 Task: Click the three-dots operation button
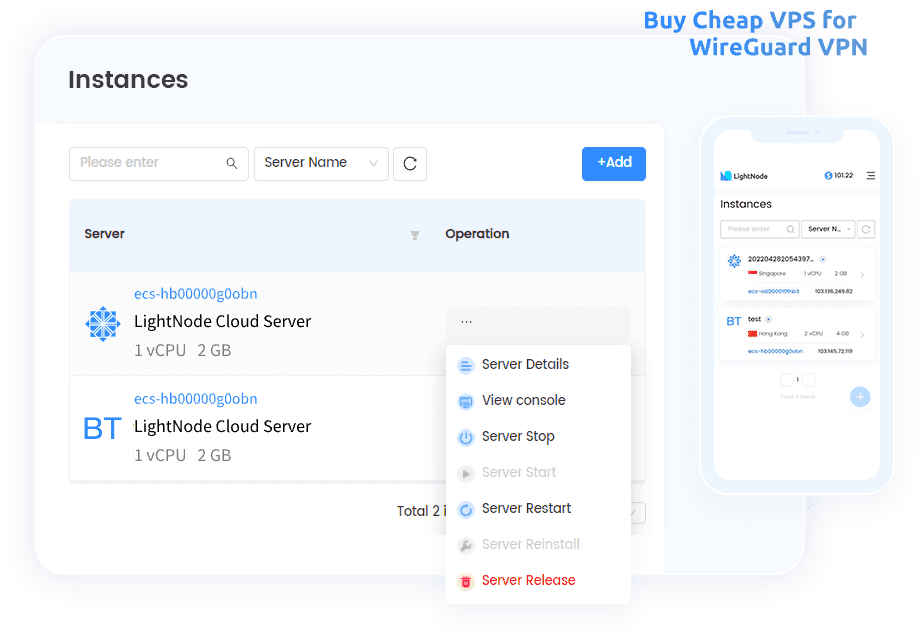pos(466,322)
